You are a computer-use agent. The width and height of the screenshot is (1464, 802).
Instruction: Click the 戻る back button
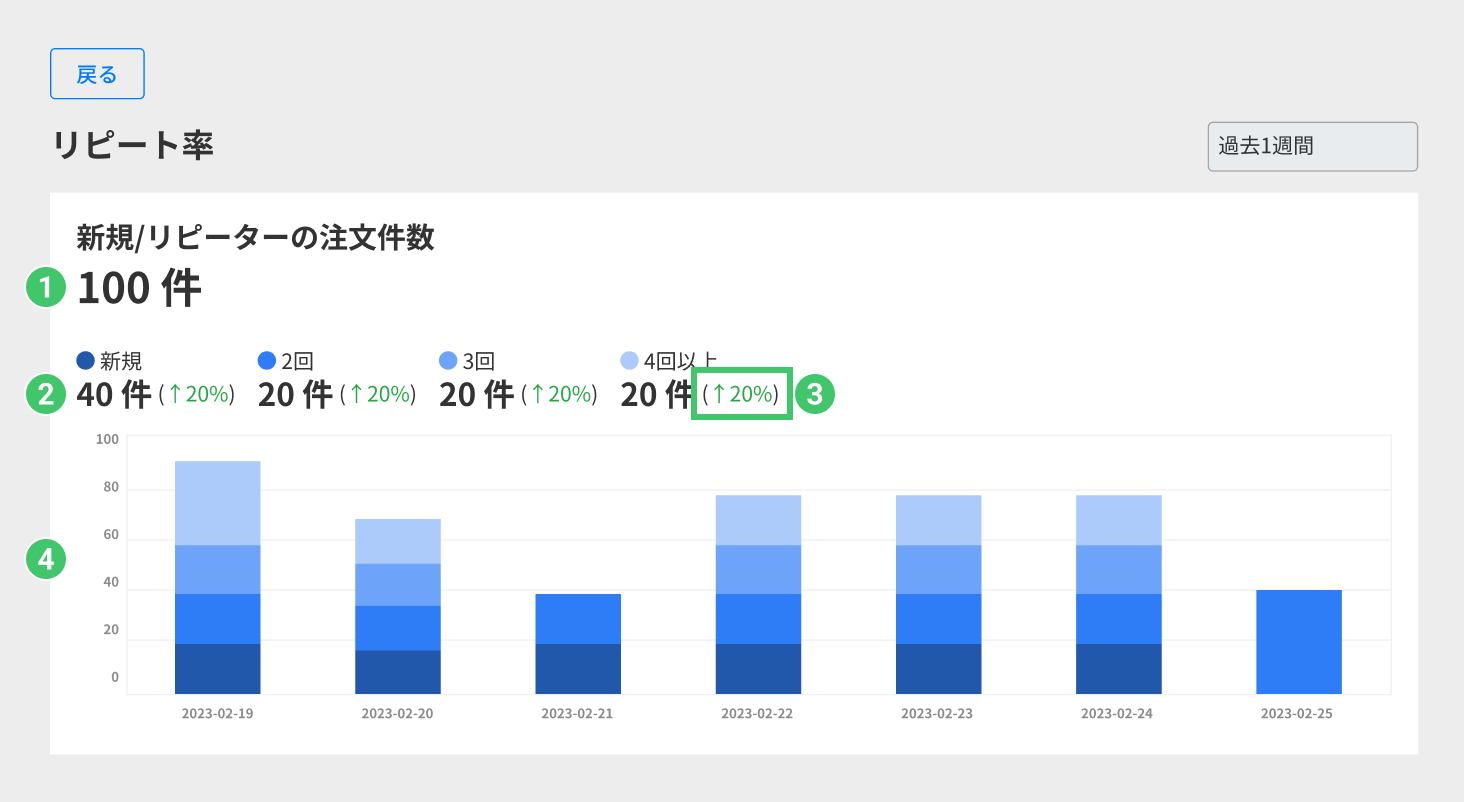click(x=97, y=74)
